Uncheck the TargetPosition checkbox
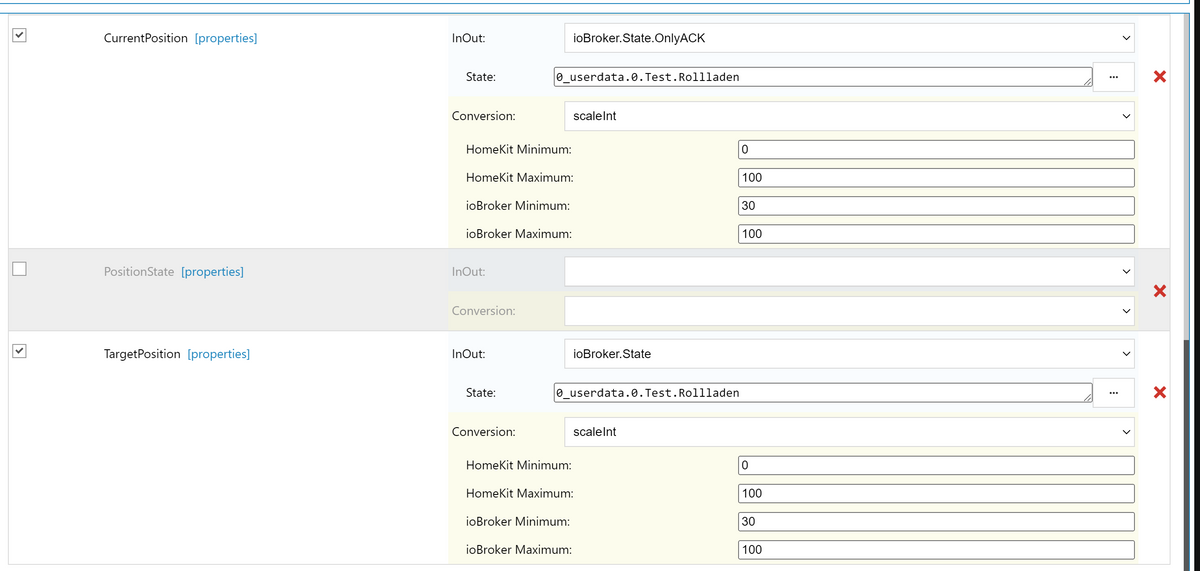 pyautogui.click(x=19, y=352)
